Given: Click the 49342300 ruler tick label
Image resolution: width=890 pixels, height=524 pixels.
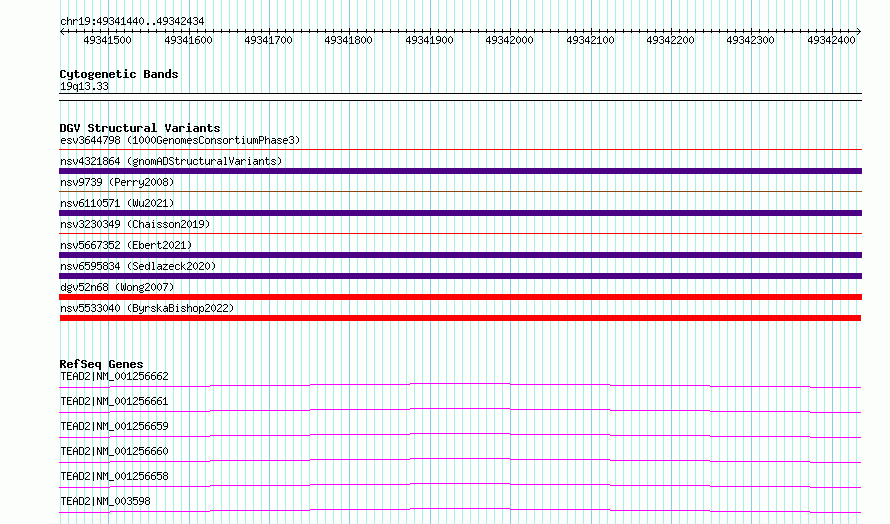Looking at the screenshot, I should point(751,40).
